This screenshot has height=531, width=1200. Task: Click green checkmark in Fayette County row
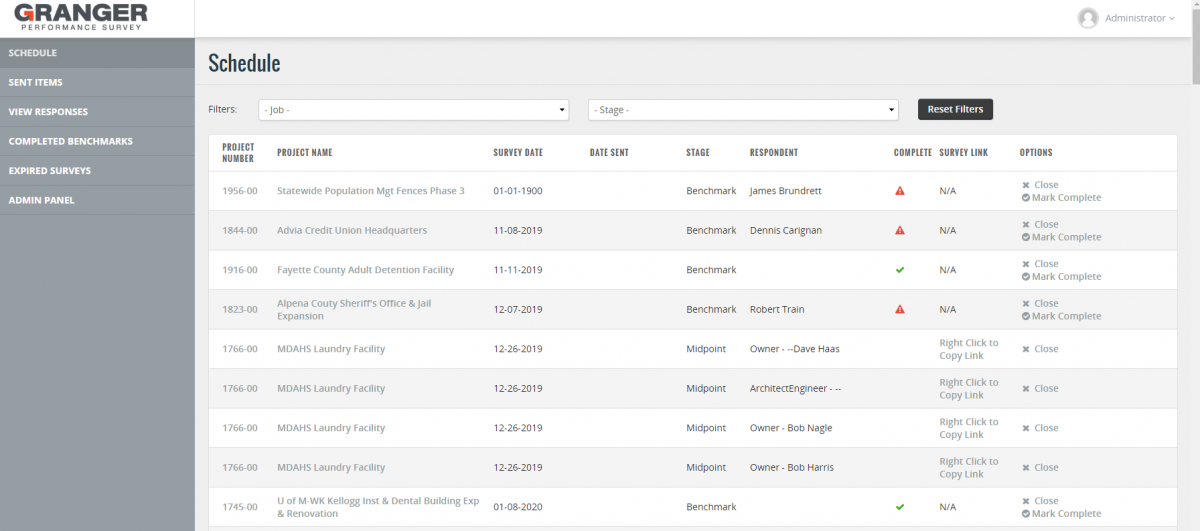point(899,270)
